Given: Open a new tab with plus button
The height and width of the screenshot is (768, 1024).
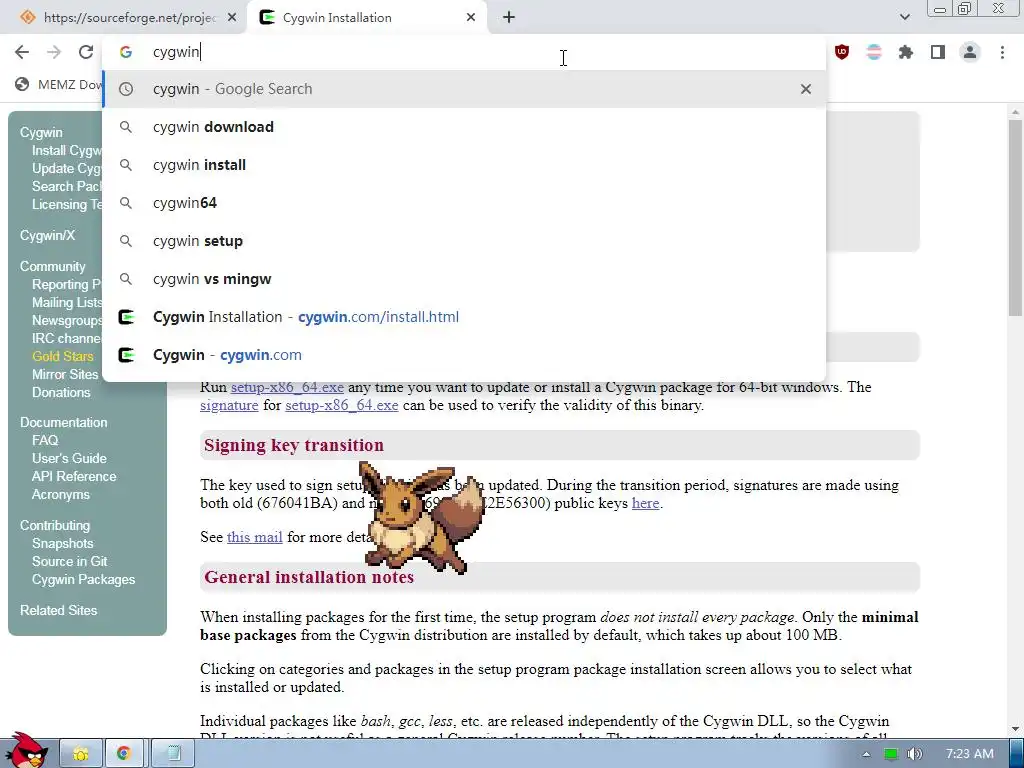Looking at the screenshot, I should pyautogui.click(x=509, y=18).
